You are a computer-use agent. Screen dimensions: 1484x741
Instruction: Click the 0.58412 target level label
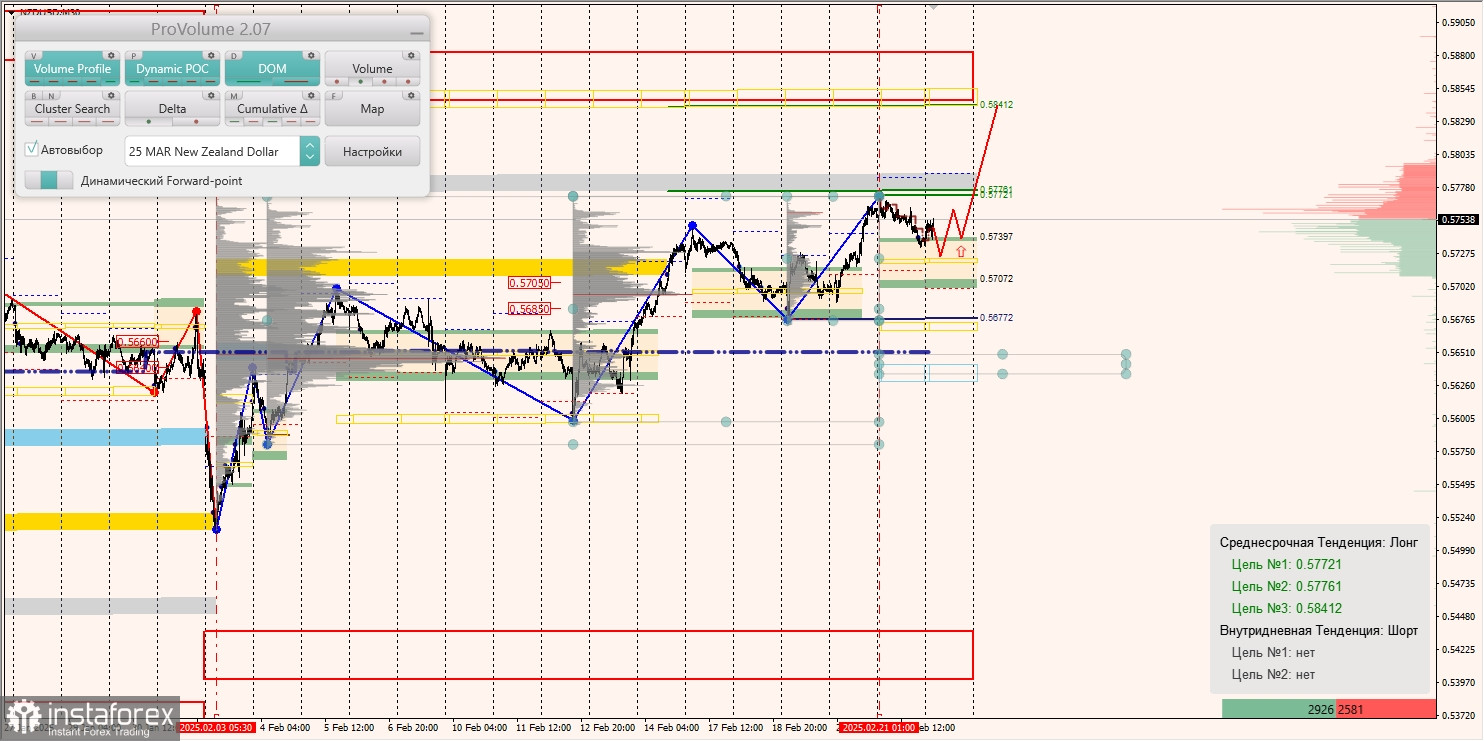pos(996,104)
